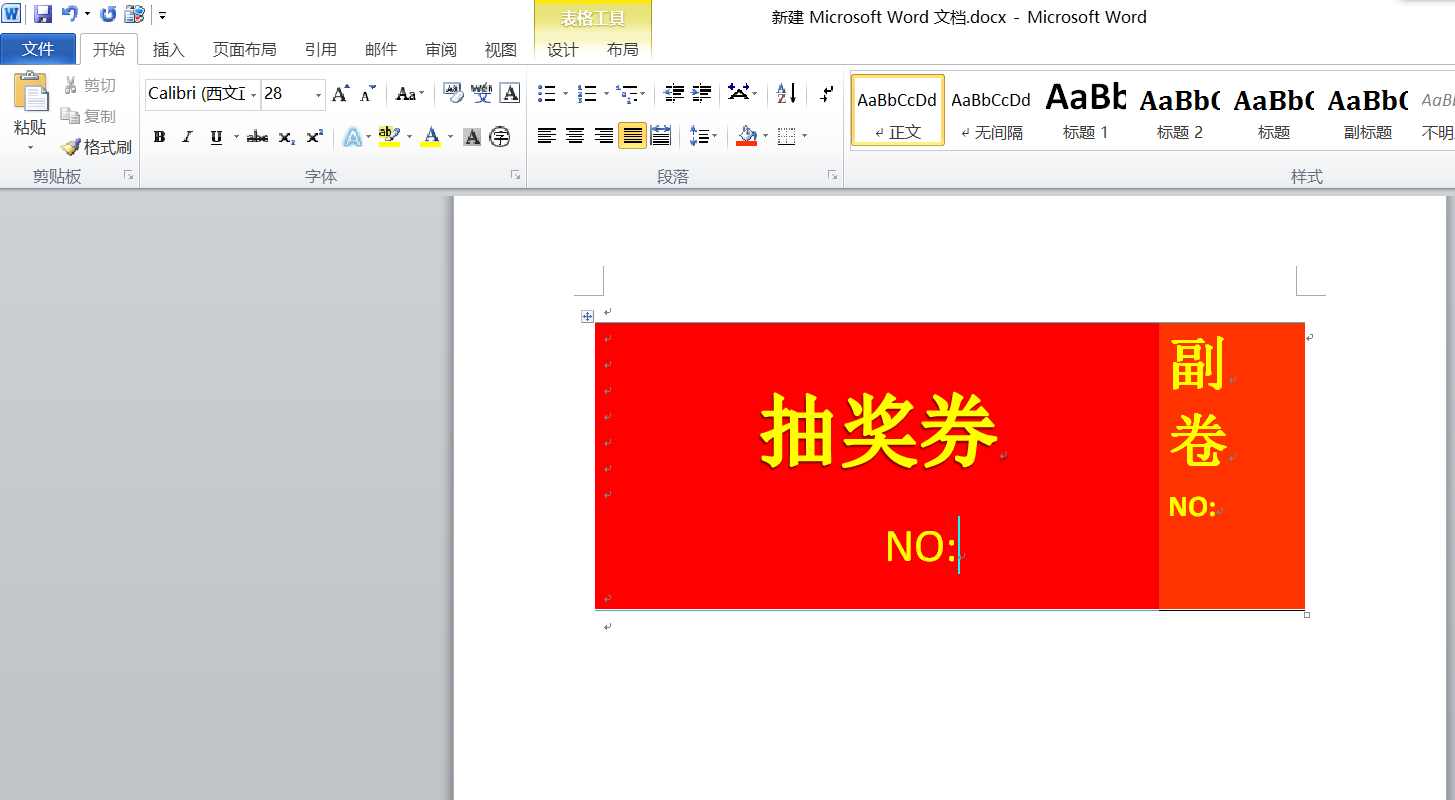The height and width of the screenshot is (800, 1455).
Task: Open the Paste options dropdown arrow
Action: 30,148
